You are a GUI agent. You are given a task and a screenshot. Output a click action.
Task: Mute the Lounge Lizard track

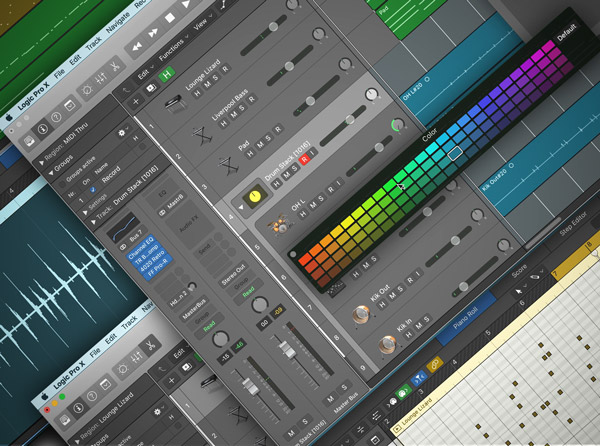207,84
